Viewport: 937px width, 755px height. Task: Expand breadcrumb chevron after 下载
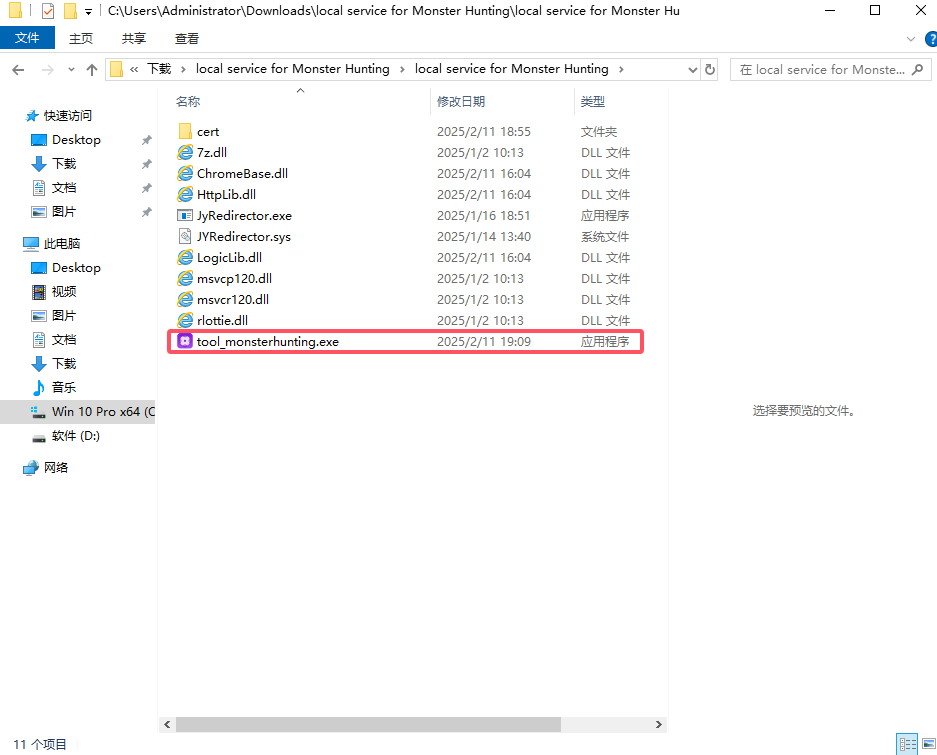pos(183,69)
